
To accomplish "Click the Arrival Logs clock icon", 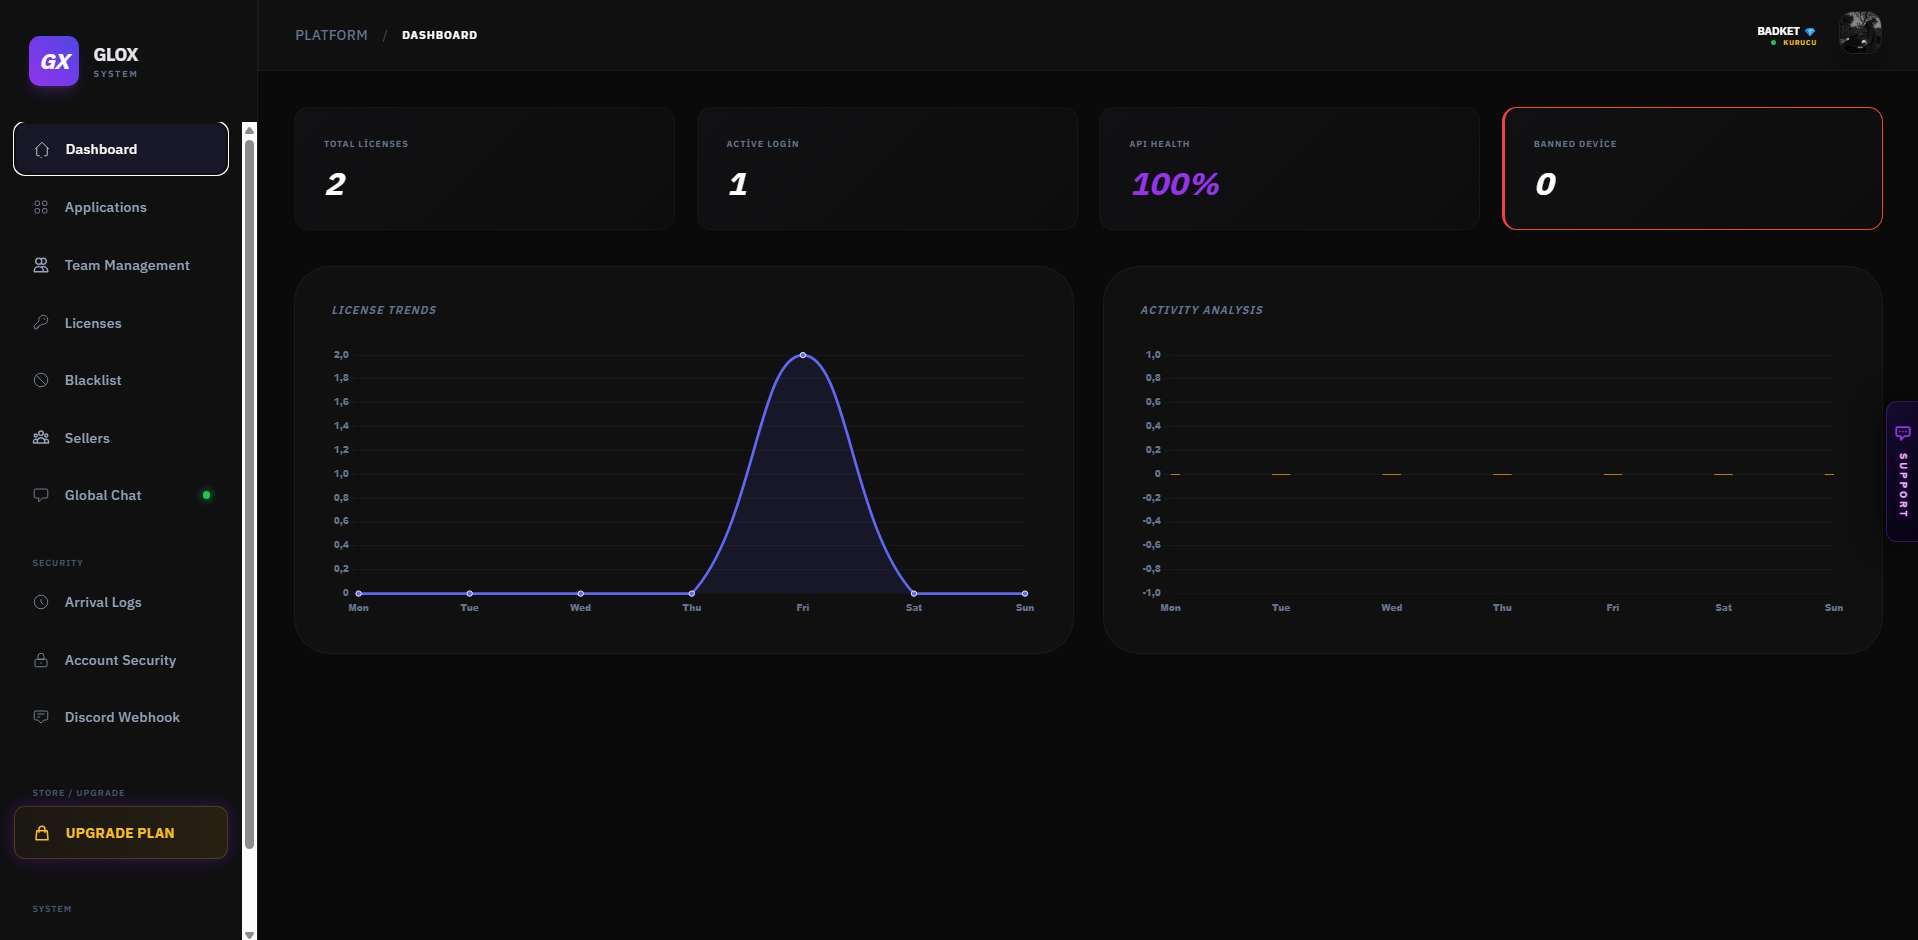I will (41, 602).
